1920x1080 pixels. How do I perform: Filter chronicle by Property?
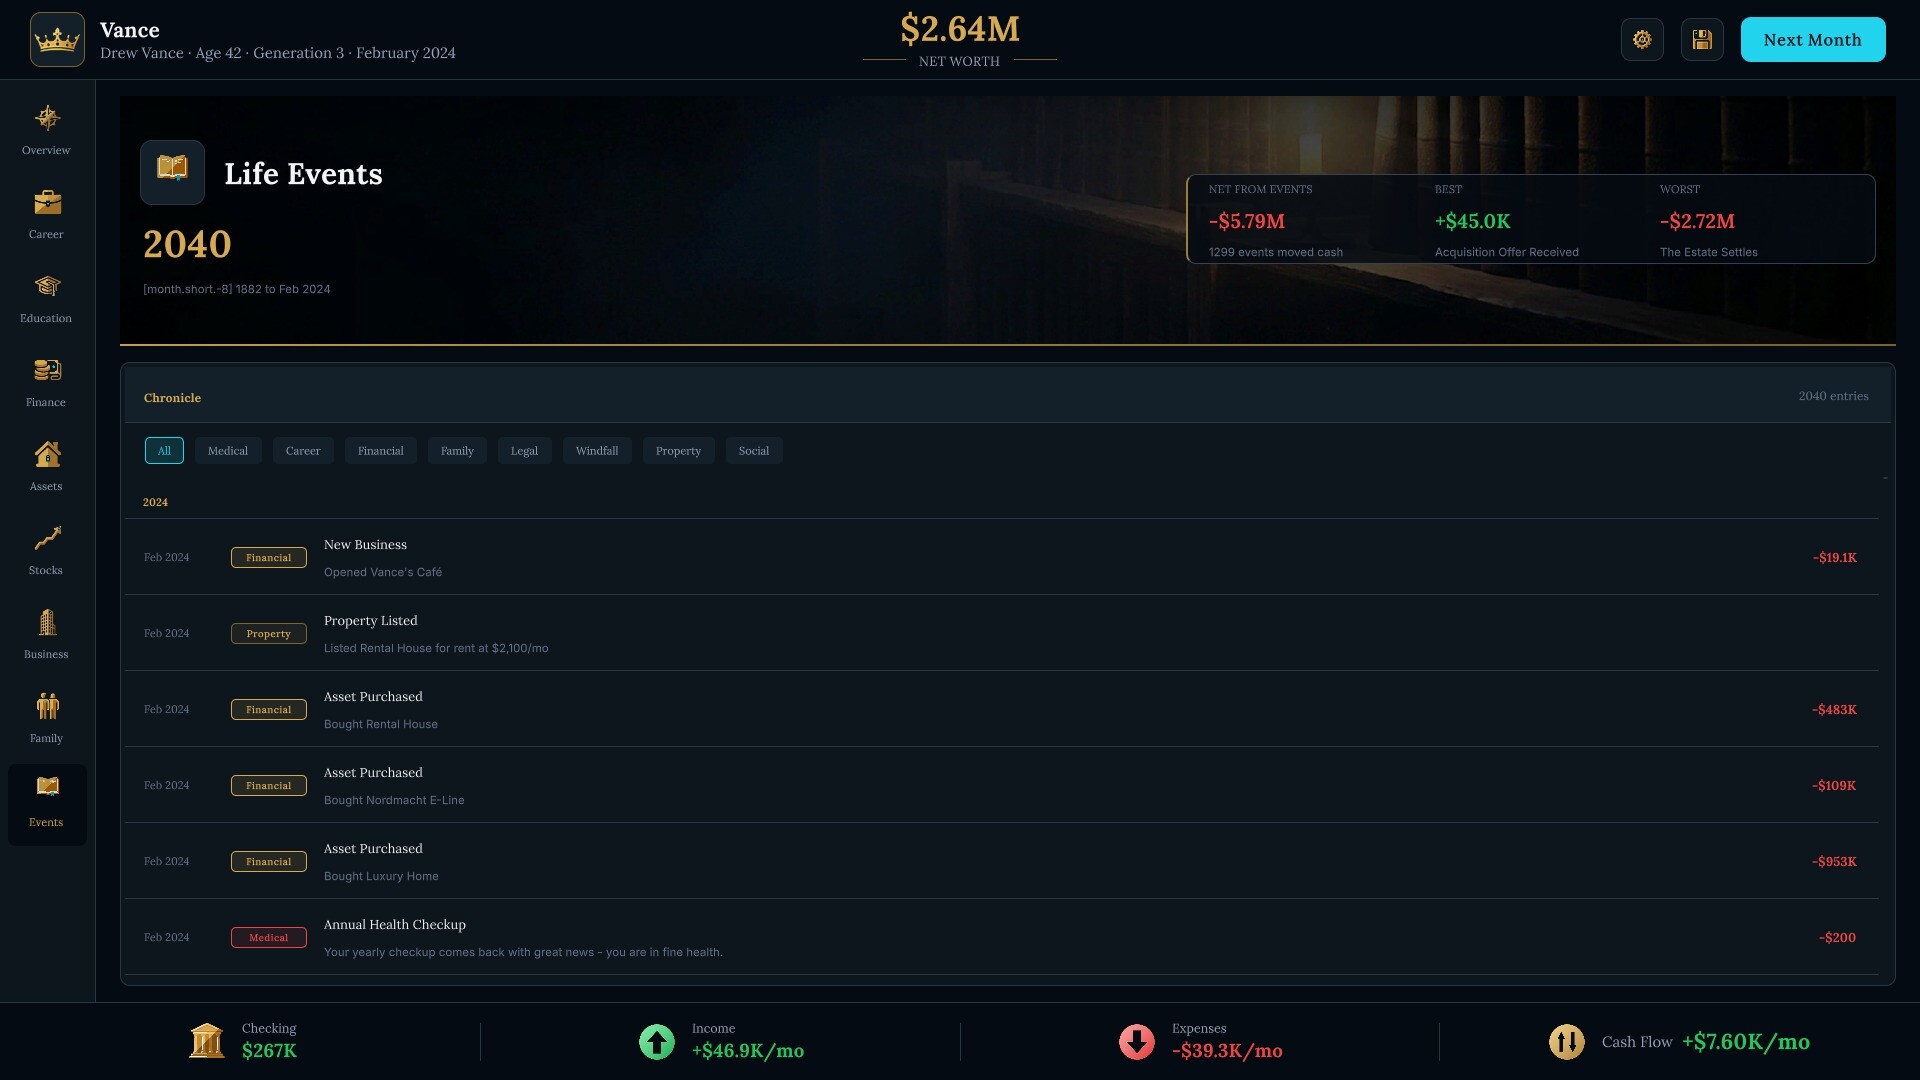(x=678, y=451)
